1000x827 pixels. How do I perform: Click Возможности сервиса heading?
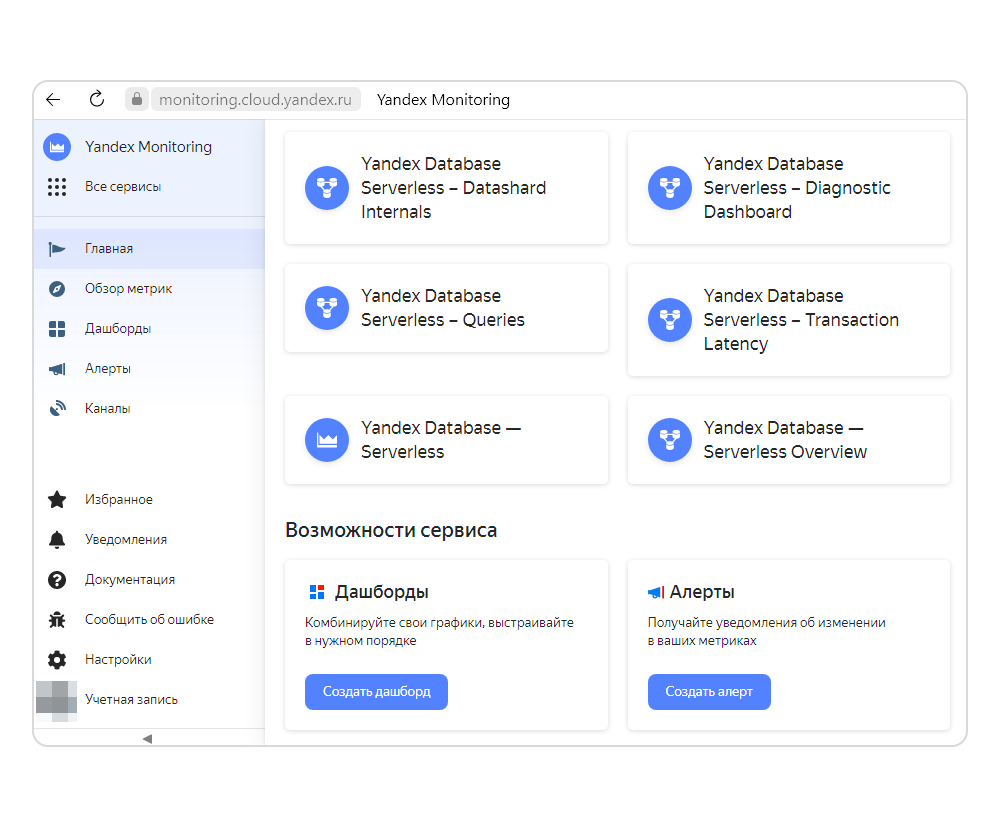pyautogui.click(x=391, y=531)
